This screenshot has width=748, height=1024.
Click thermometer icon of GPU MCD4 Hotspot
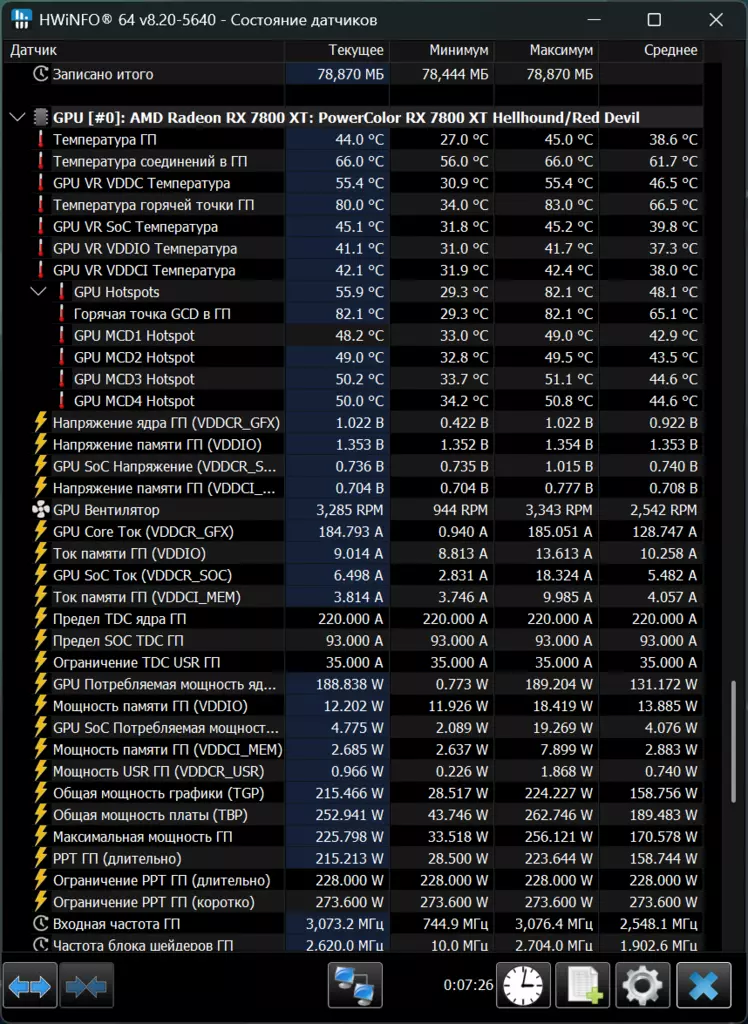pos(61,401)
